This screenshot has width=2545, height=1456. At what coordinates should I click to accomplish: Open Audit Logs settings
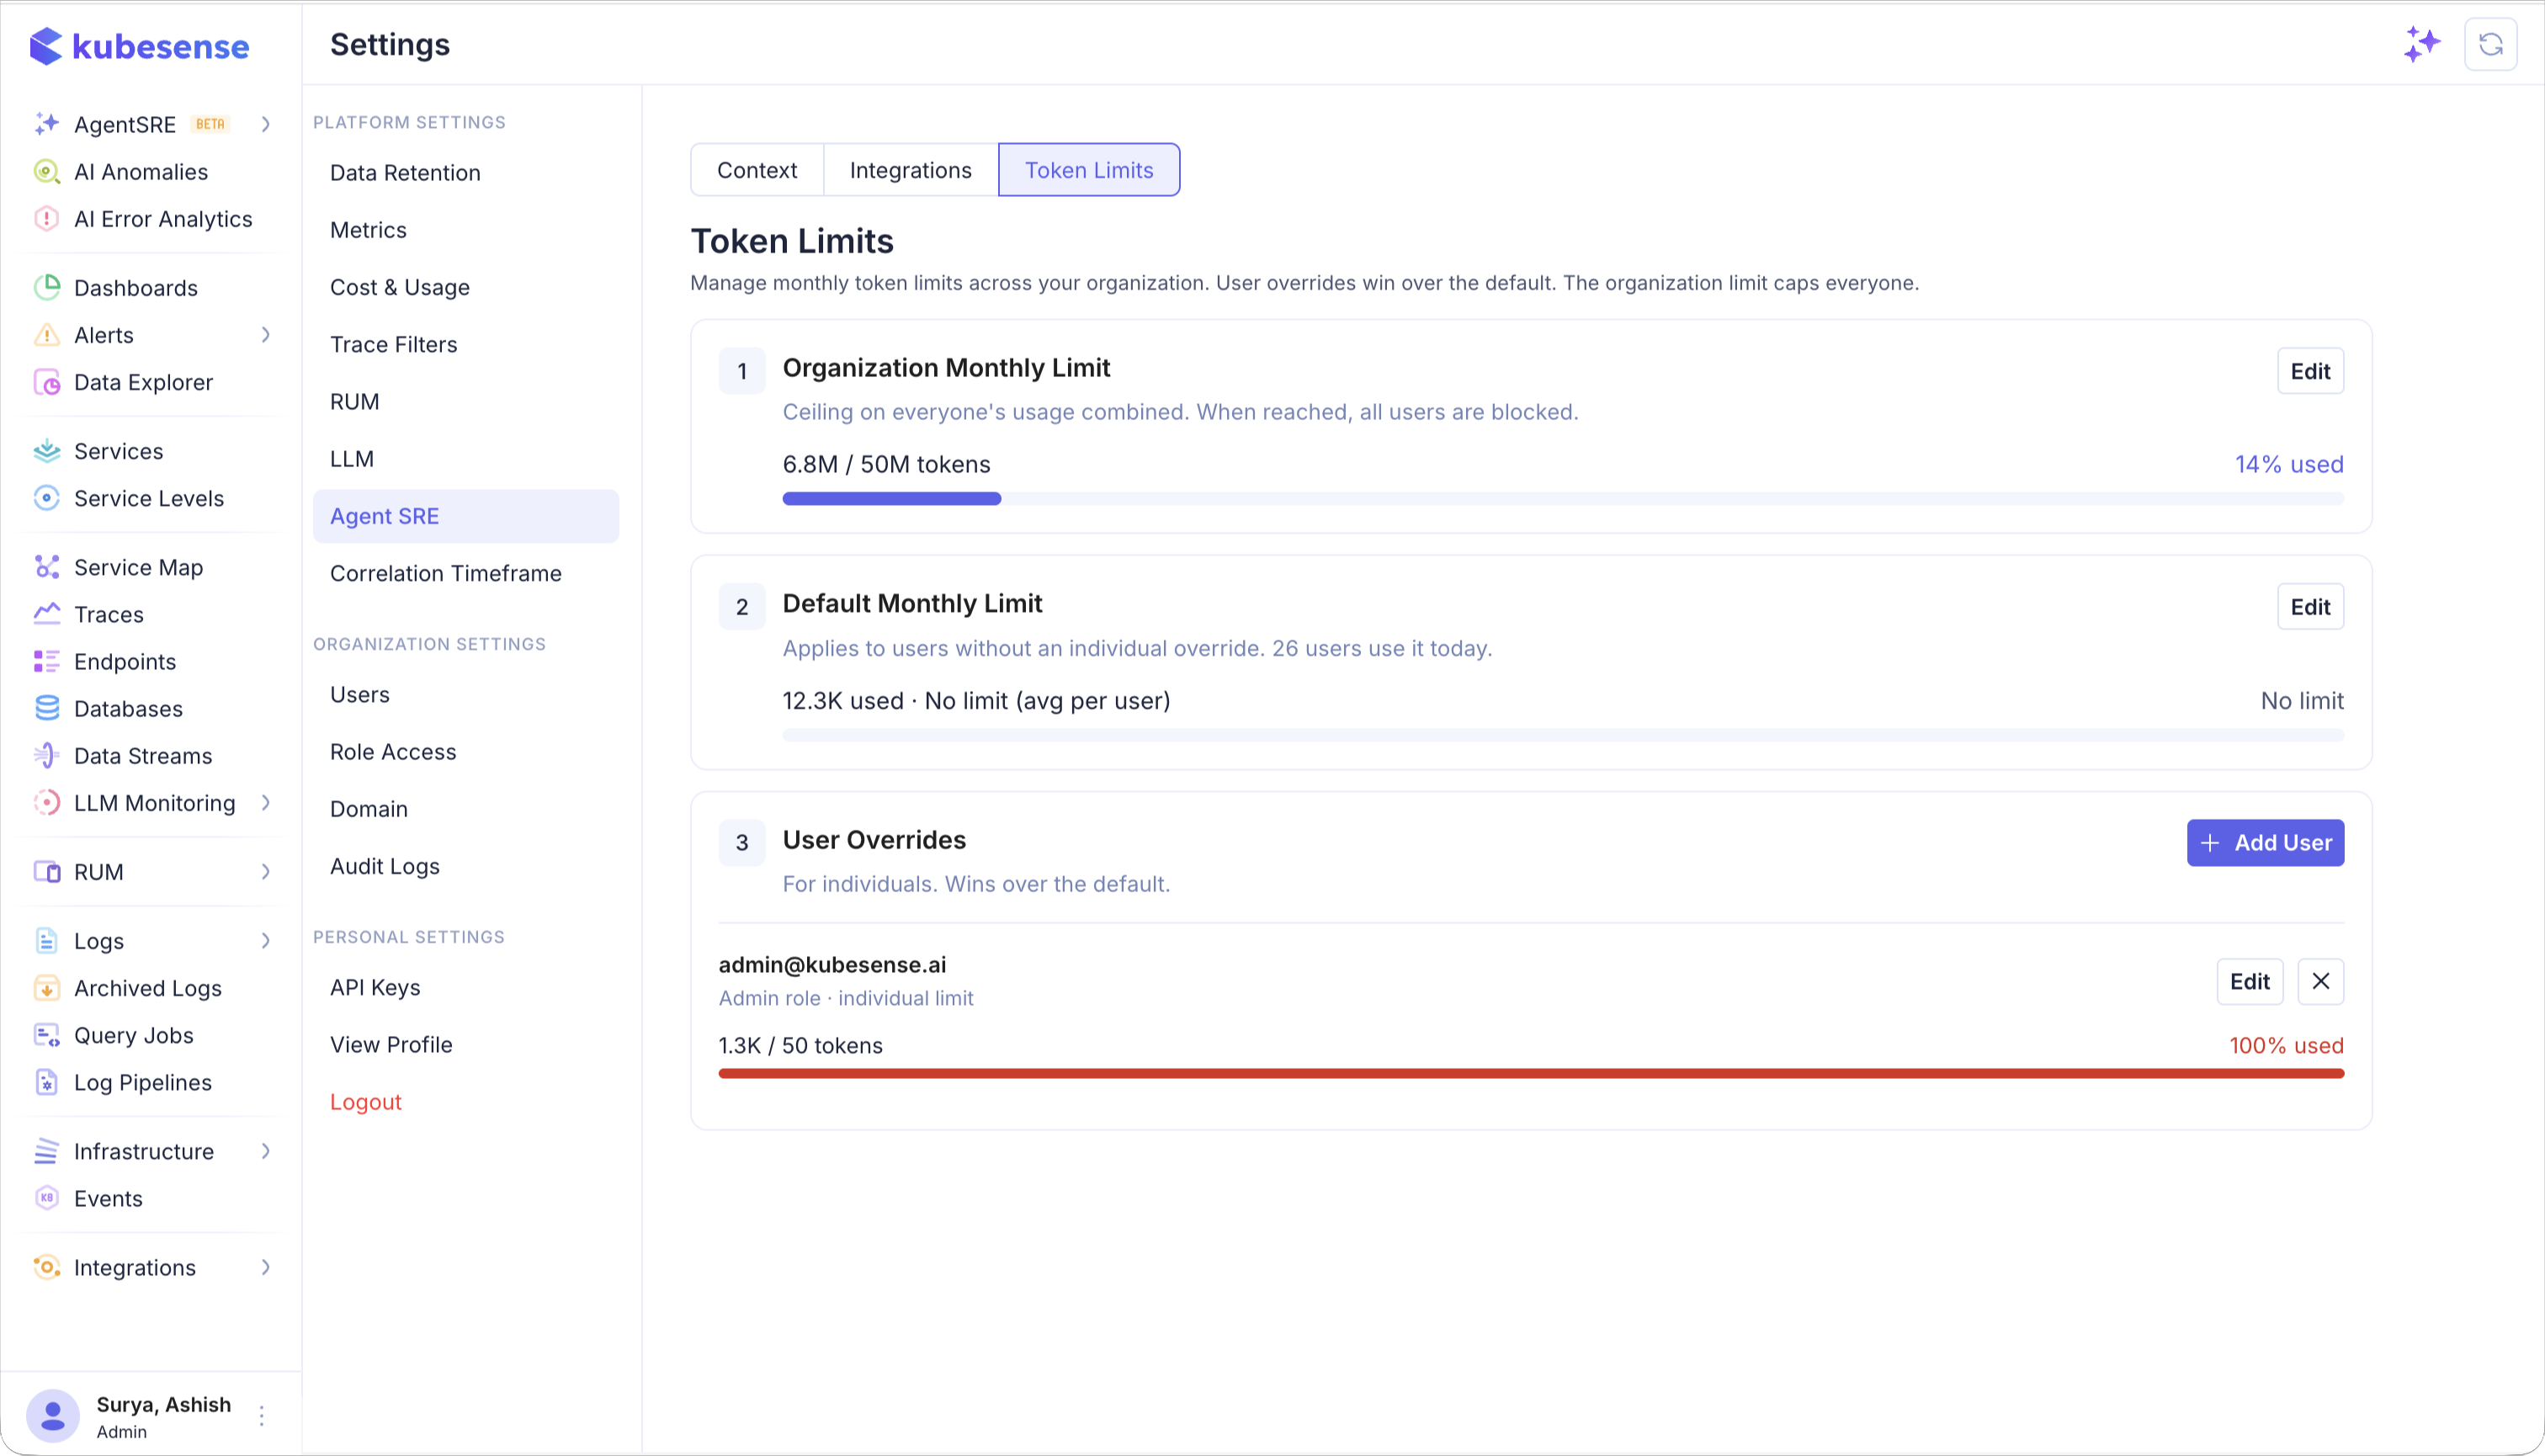tap(466, 866)
